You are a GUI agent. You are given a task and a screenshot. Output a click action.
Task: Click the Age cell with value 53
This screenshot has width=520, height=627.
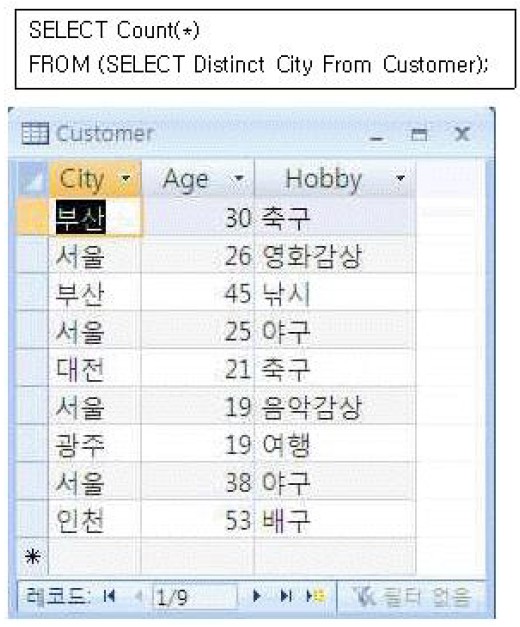[x=198, y=519]
